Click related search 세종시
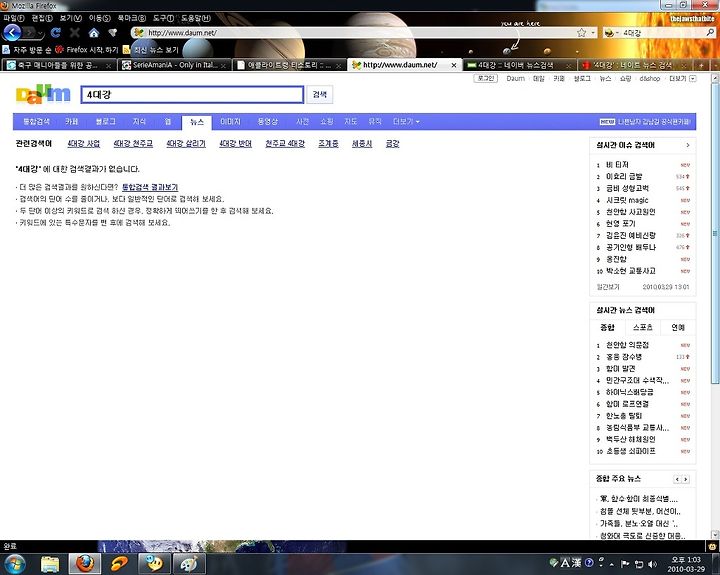 click(362, 144)
